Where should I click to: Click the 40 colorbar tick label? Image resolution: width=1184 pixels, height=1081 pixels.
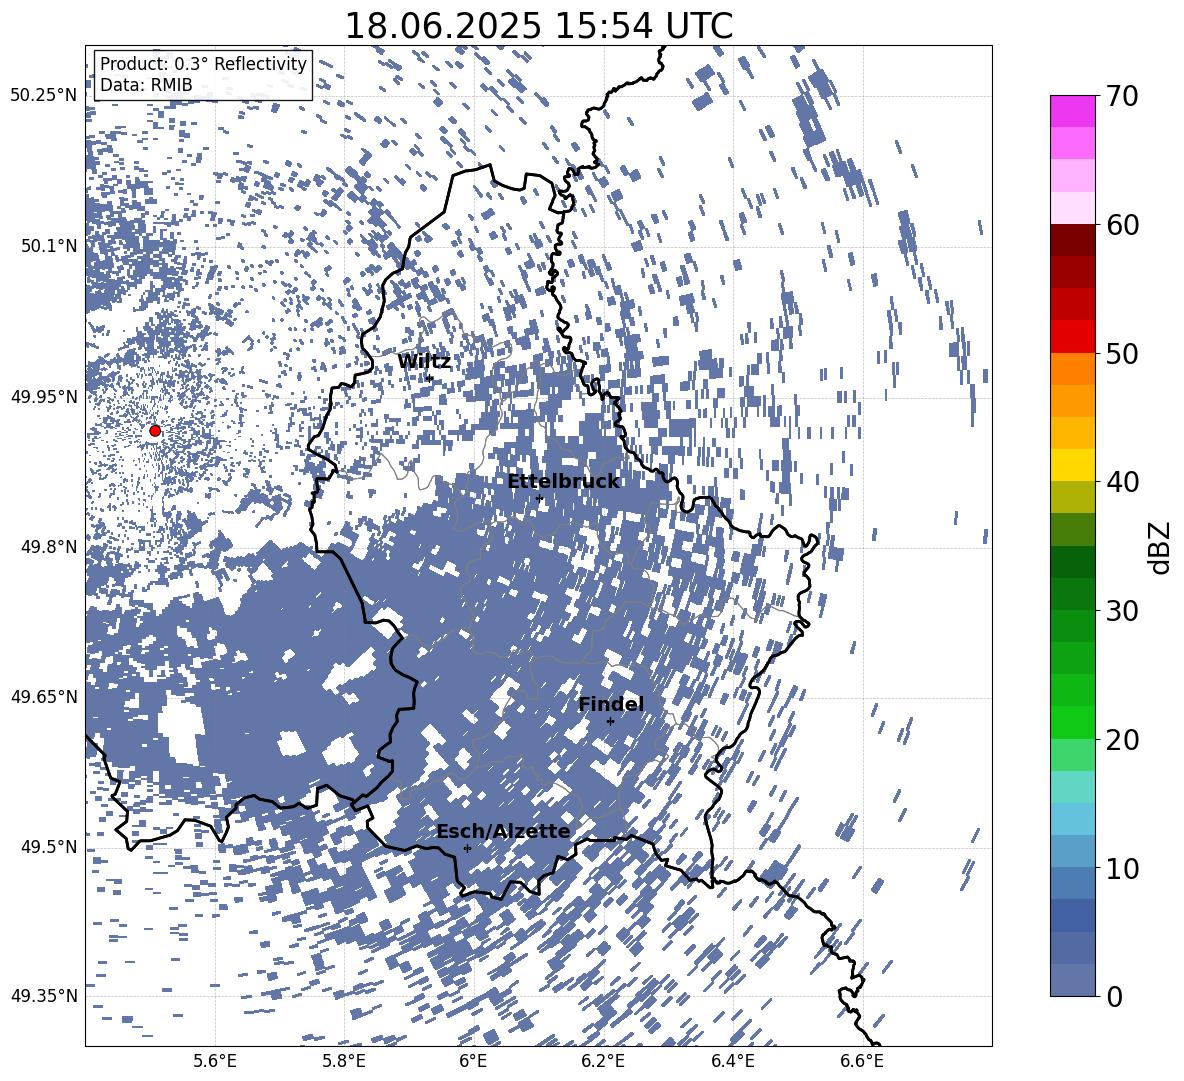coord(1122,482)
